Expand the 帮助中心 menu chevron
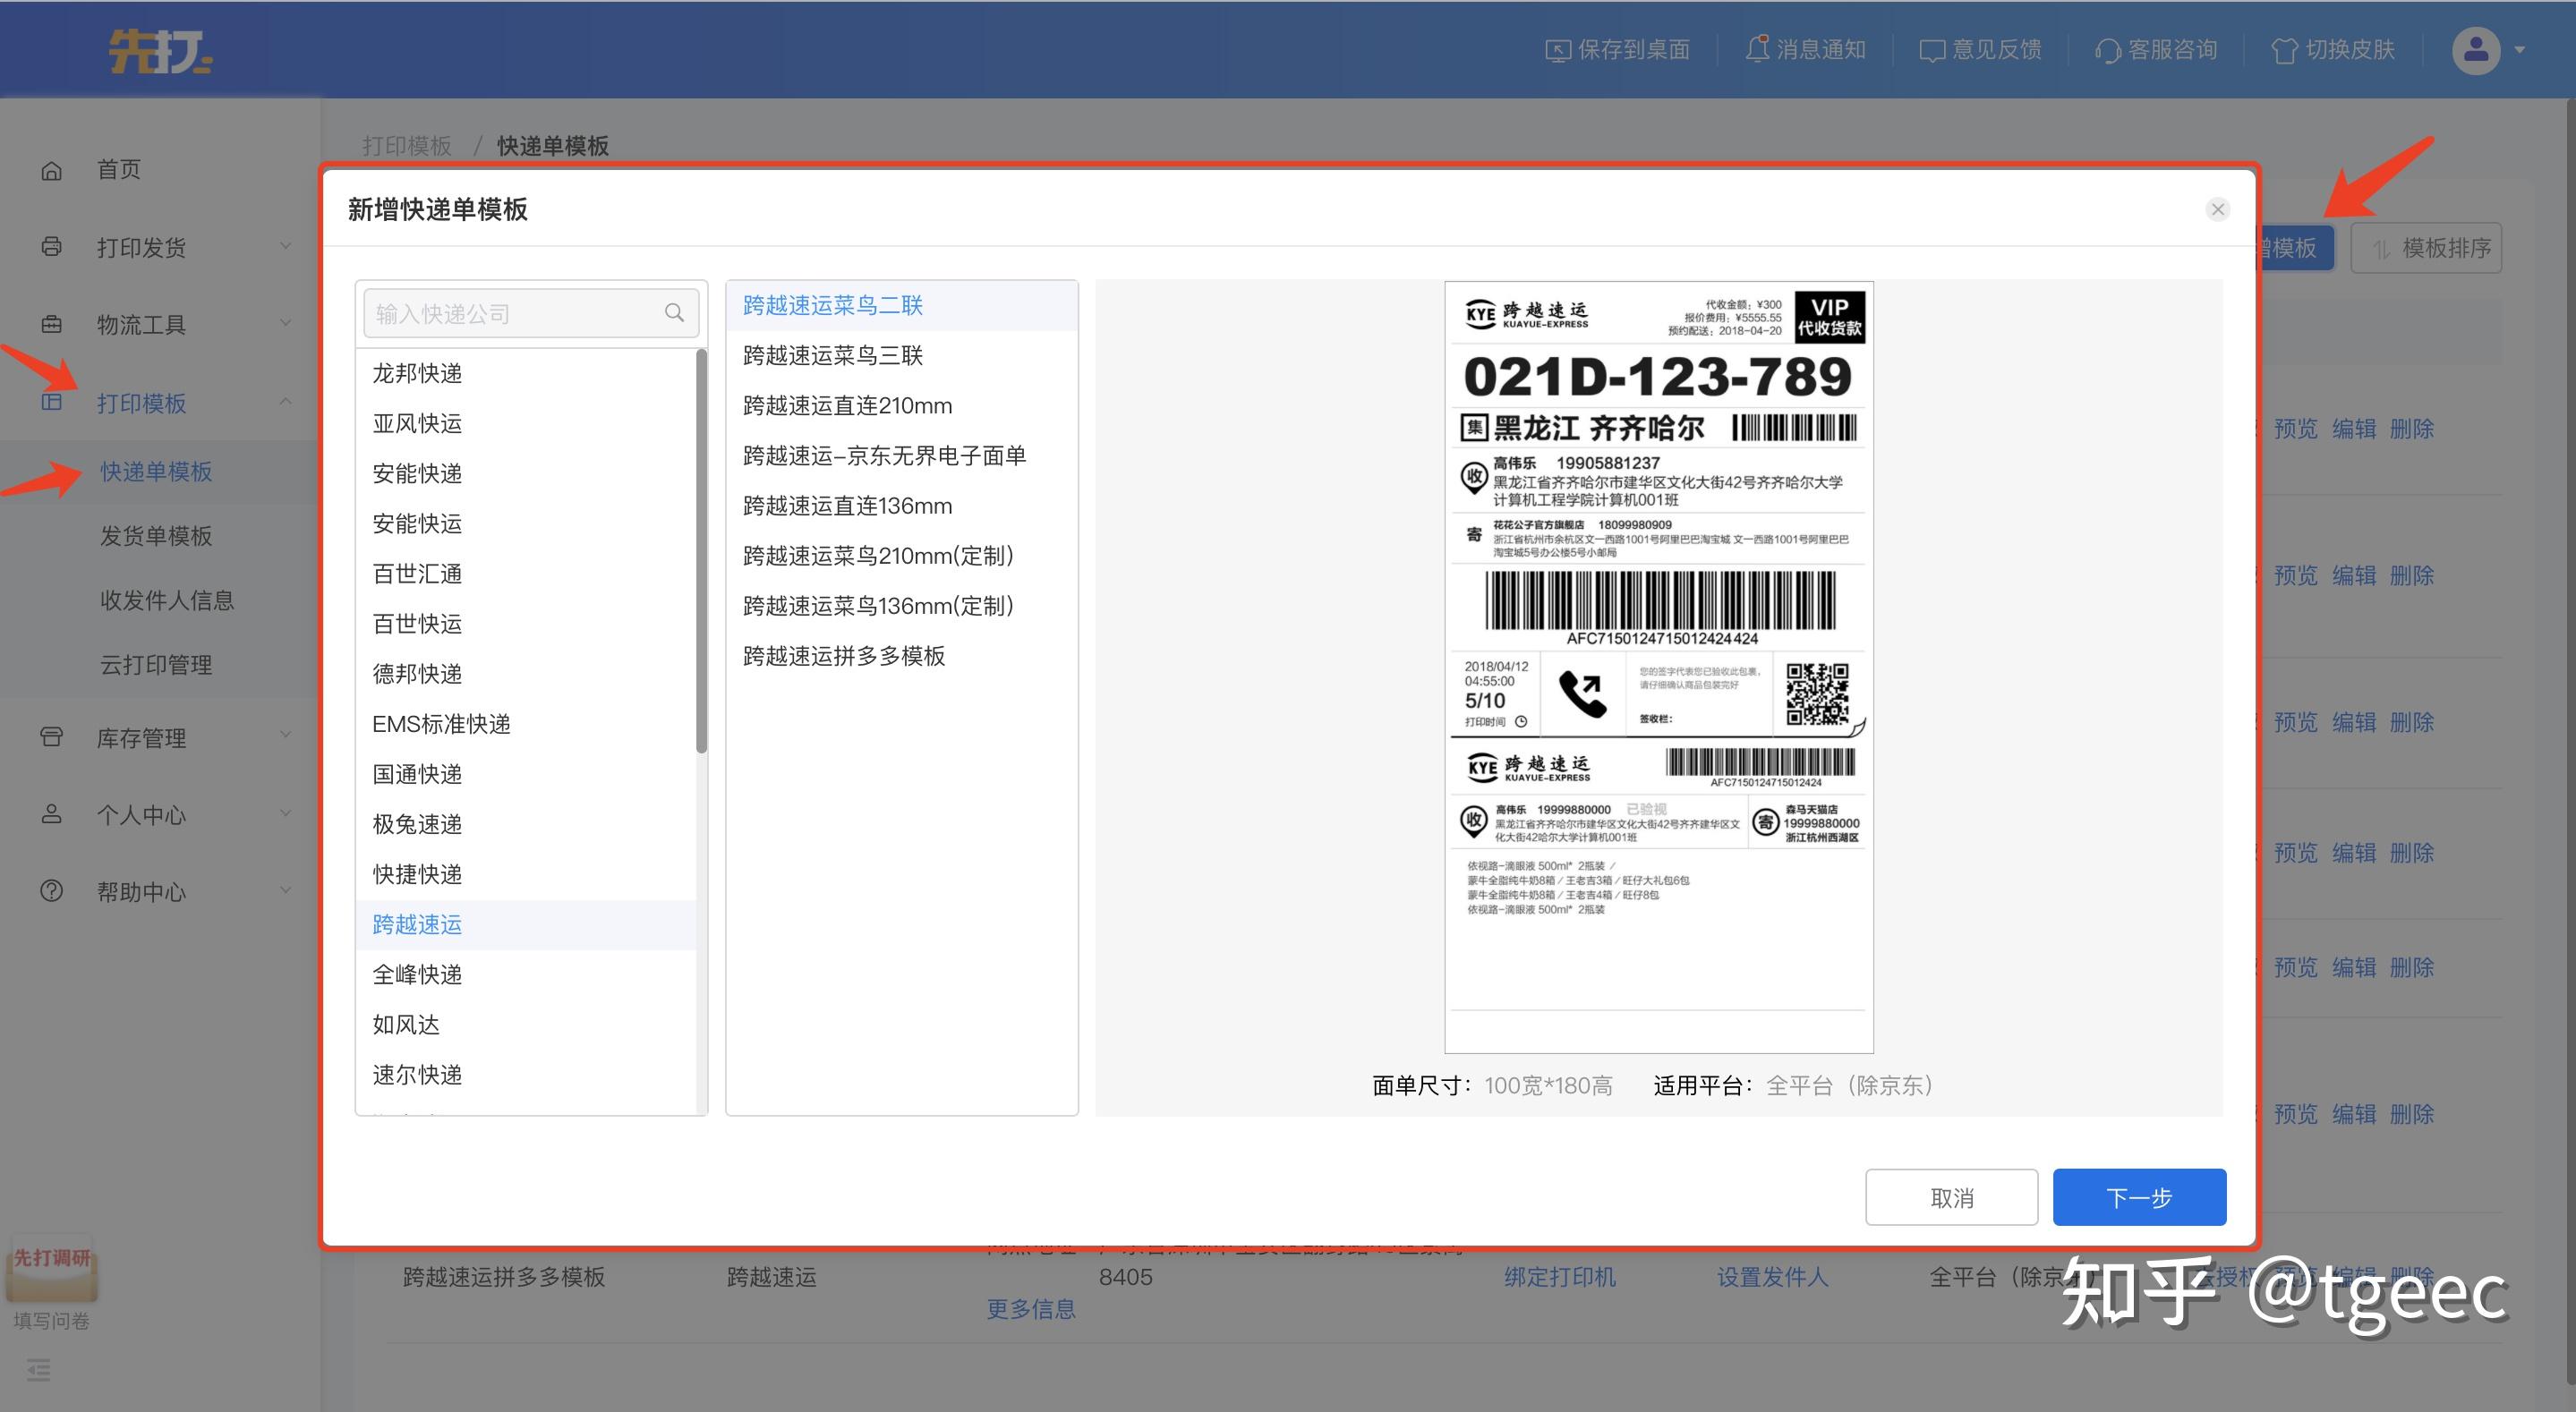The image size is (2576, 1412). pos(286,890)
